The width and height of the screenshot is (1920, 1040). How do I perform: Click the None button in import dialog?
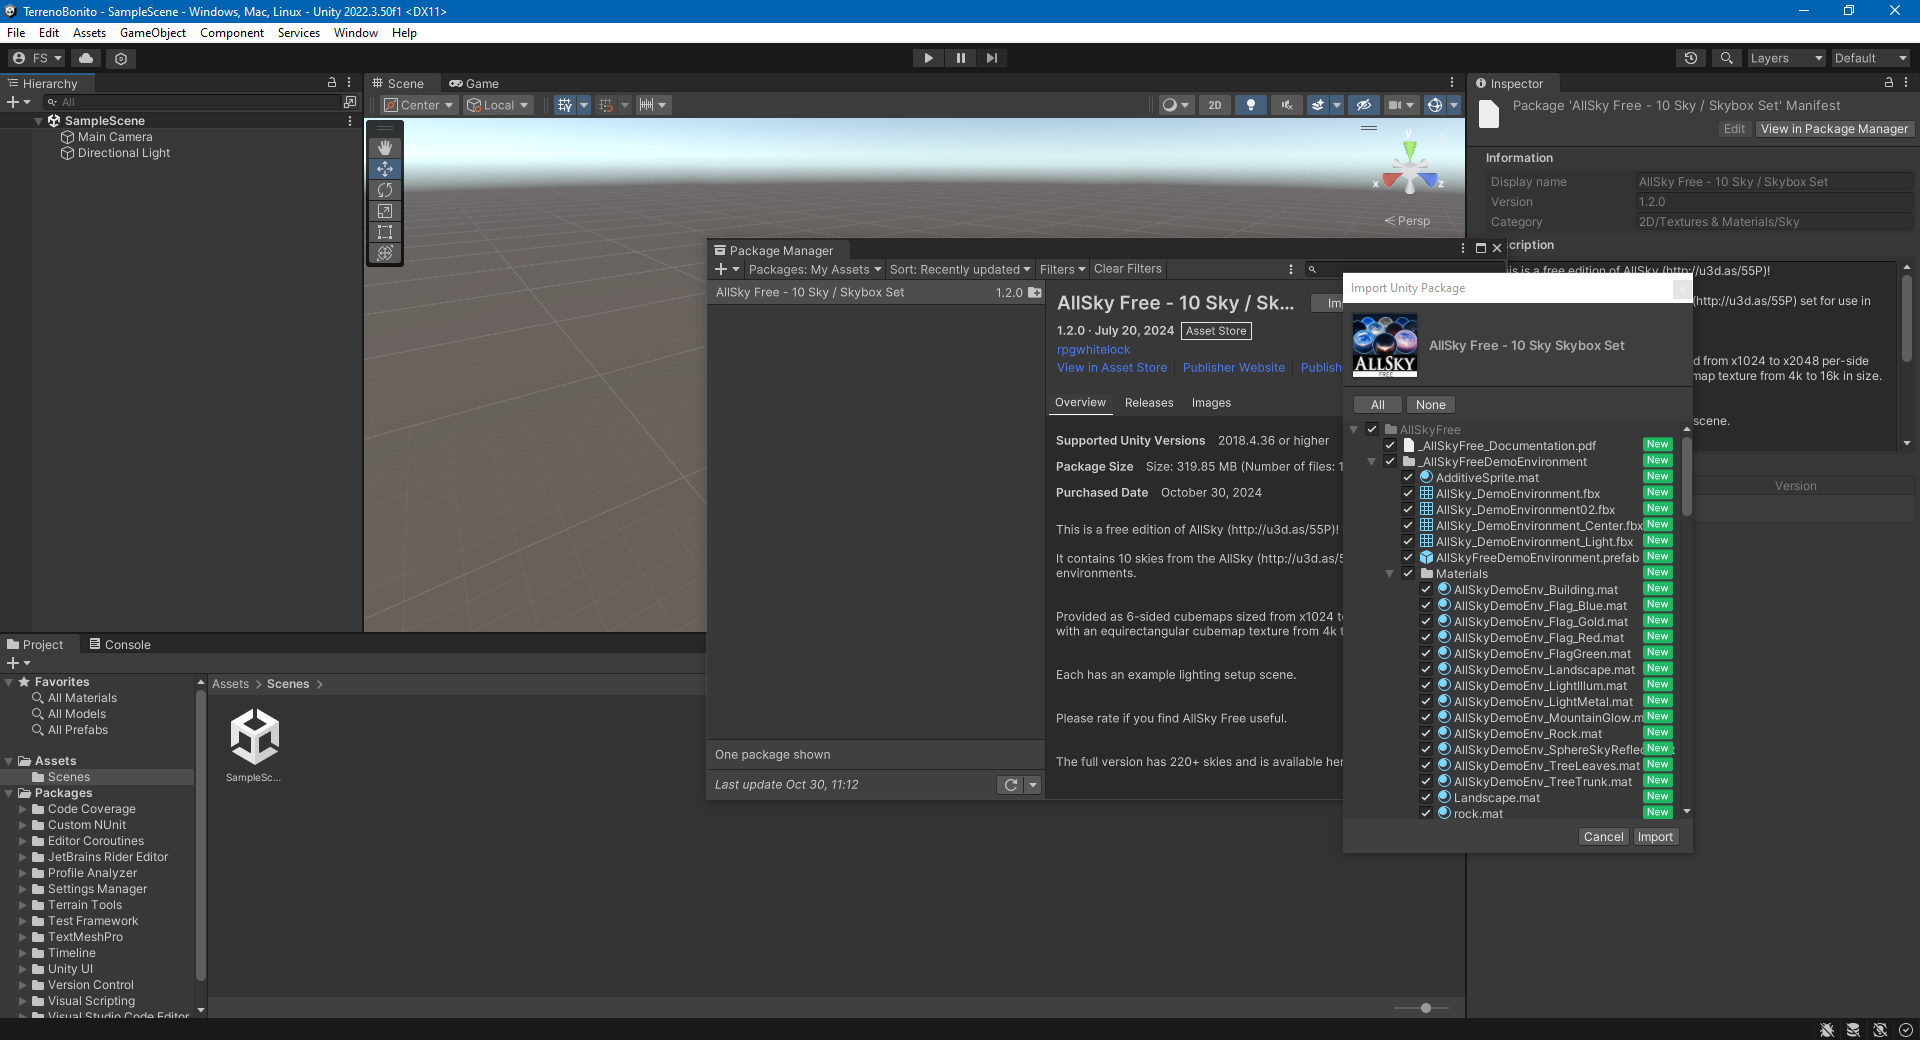[x=1431, y=405]
